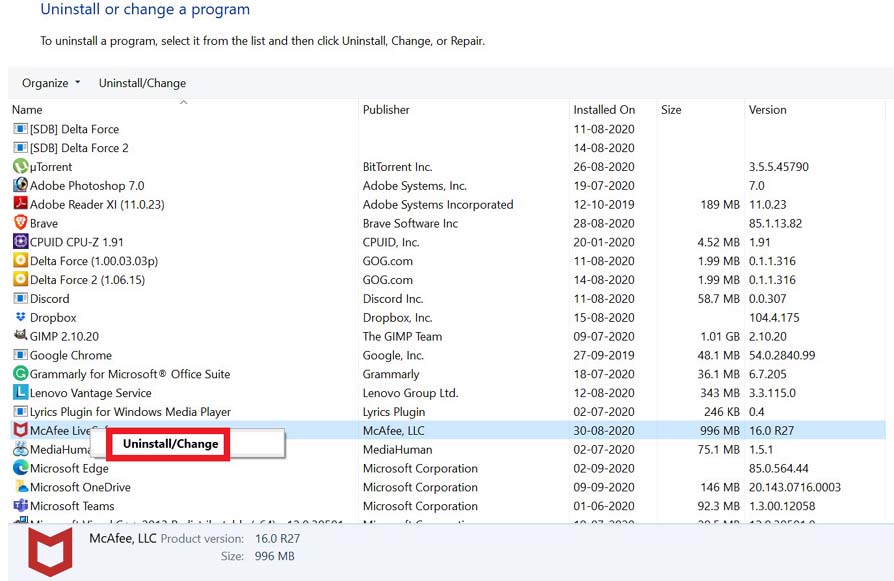Select the Microsoft Teams program name

point(72,506)
